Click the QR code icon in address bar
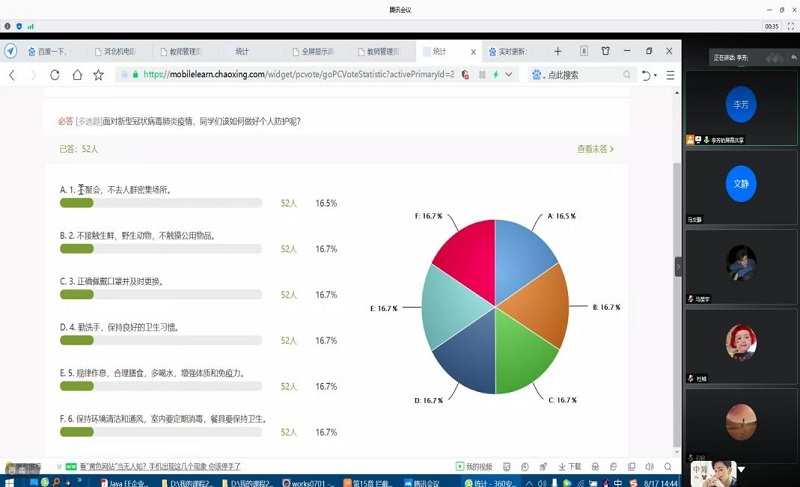 (x=482, y=74)
